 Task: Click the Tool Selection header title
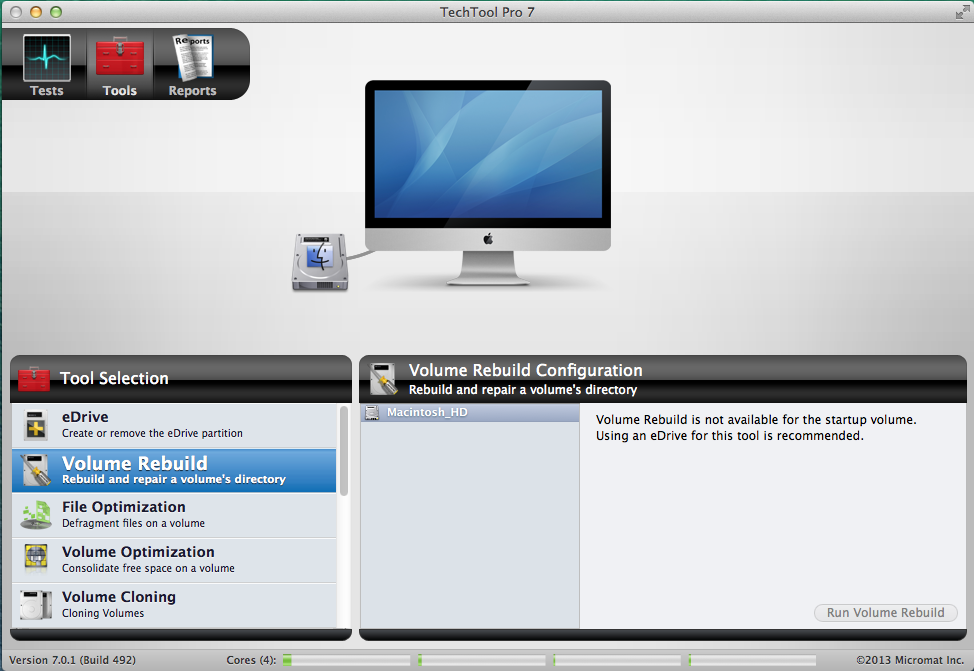(x=114, y=378)
